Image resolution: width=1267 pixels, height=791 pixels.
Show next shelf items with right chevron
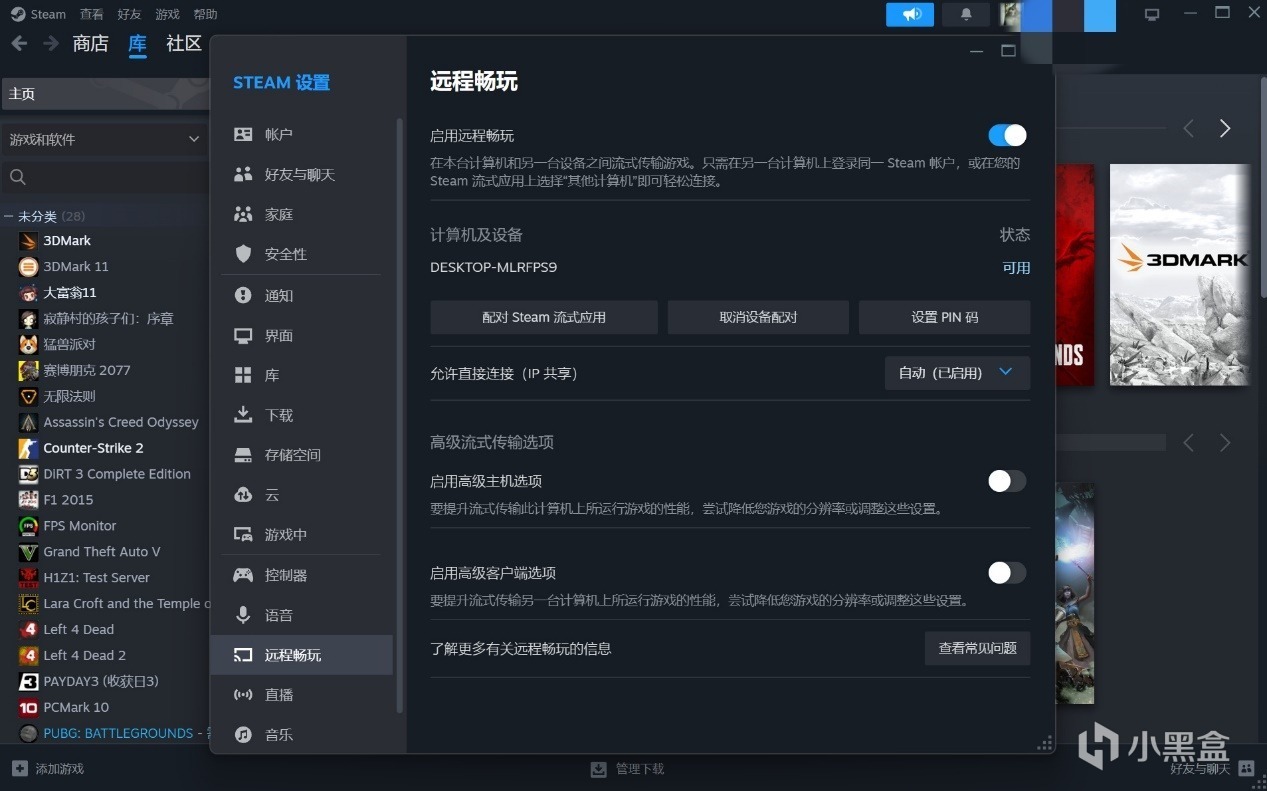coord(1225,128)
